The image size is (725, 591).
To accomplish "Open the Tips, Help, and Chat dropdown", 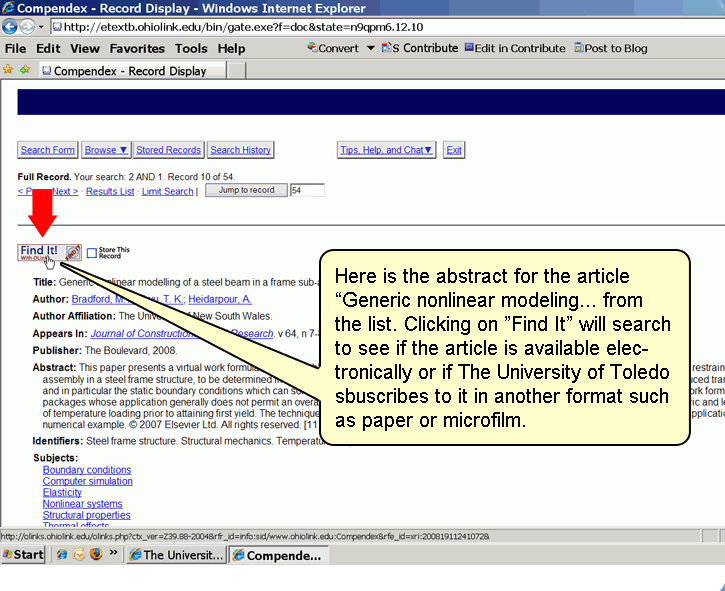I will coord(387,150).
